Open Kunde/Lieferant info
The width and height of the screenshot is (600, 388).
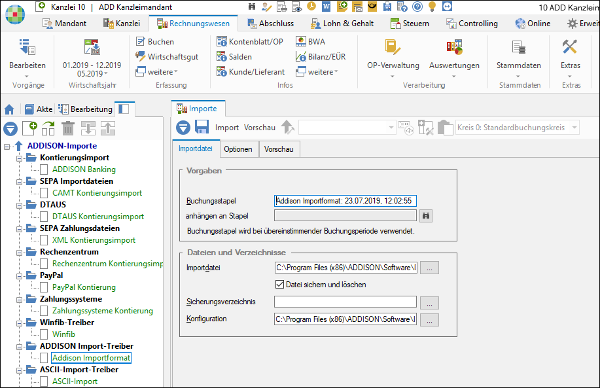coord(251,72)
